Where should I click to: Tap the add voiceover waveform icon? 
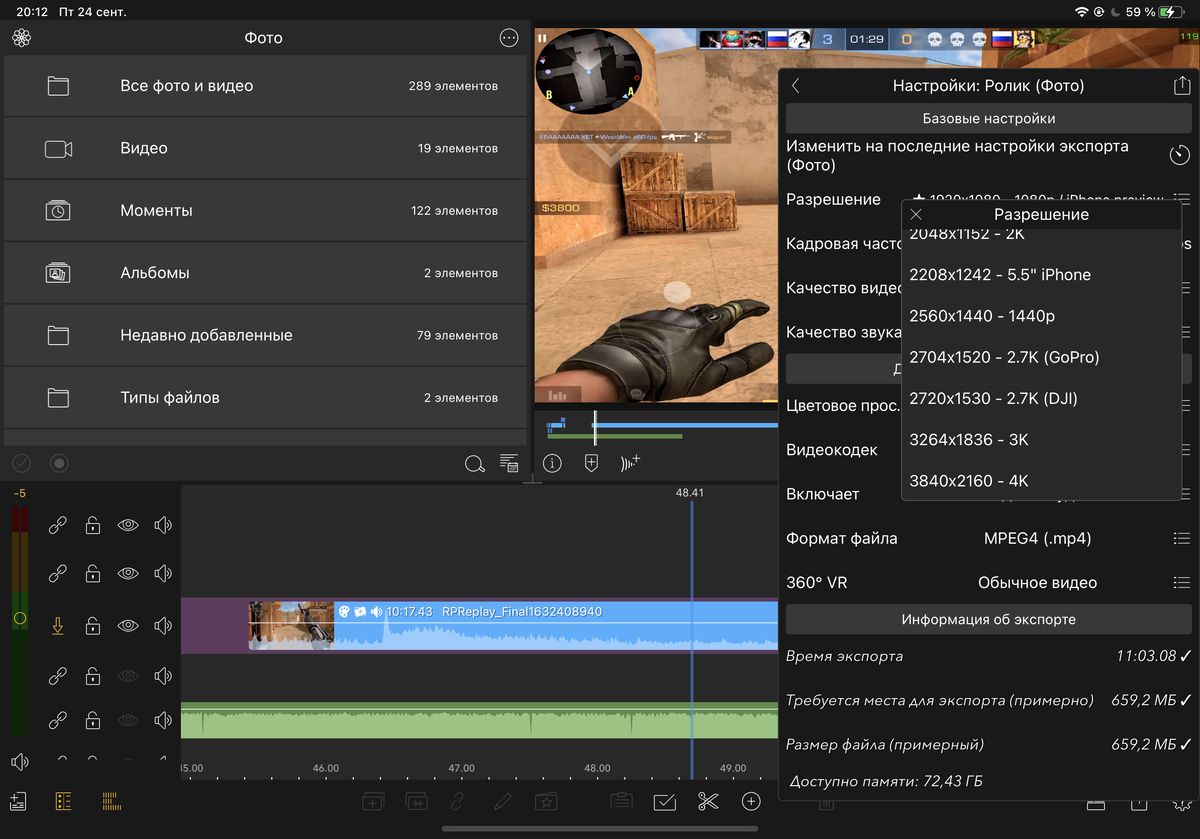630,463
